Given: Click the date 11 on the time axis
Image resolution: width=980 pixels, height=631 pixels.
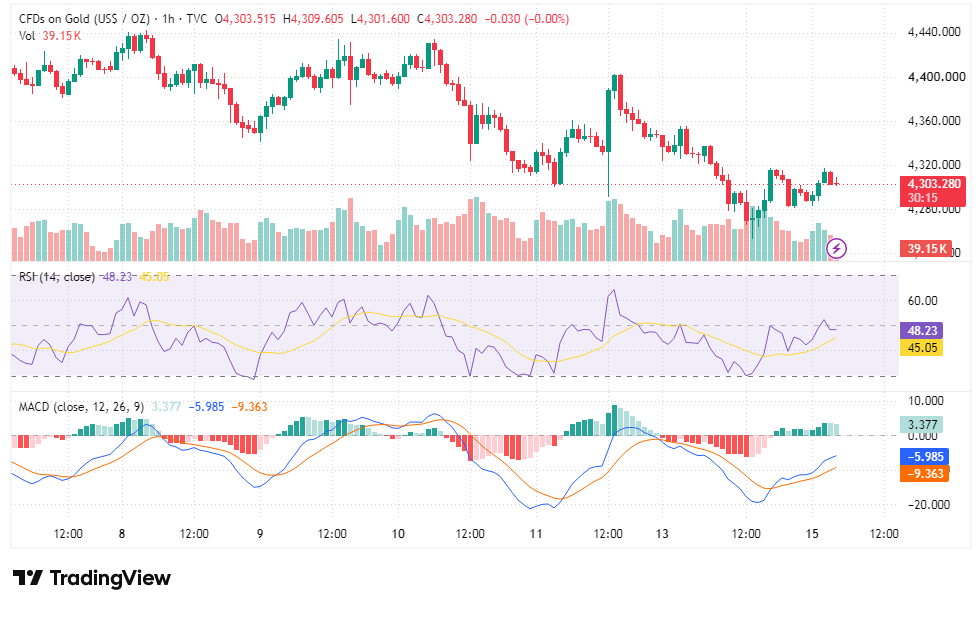Looking at the screenshot, I should (536, 534).
